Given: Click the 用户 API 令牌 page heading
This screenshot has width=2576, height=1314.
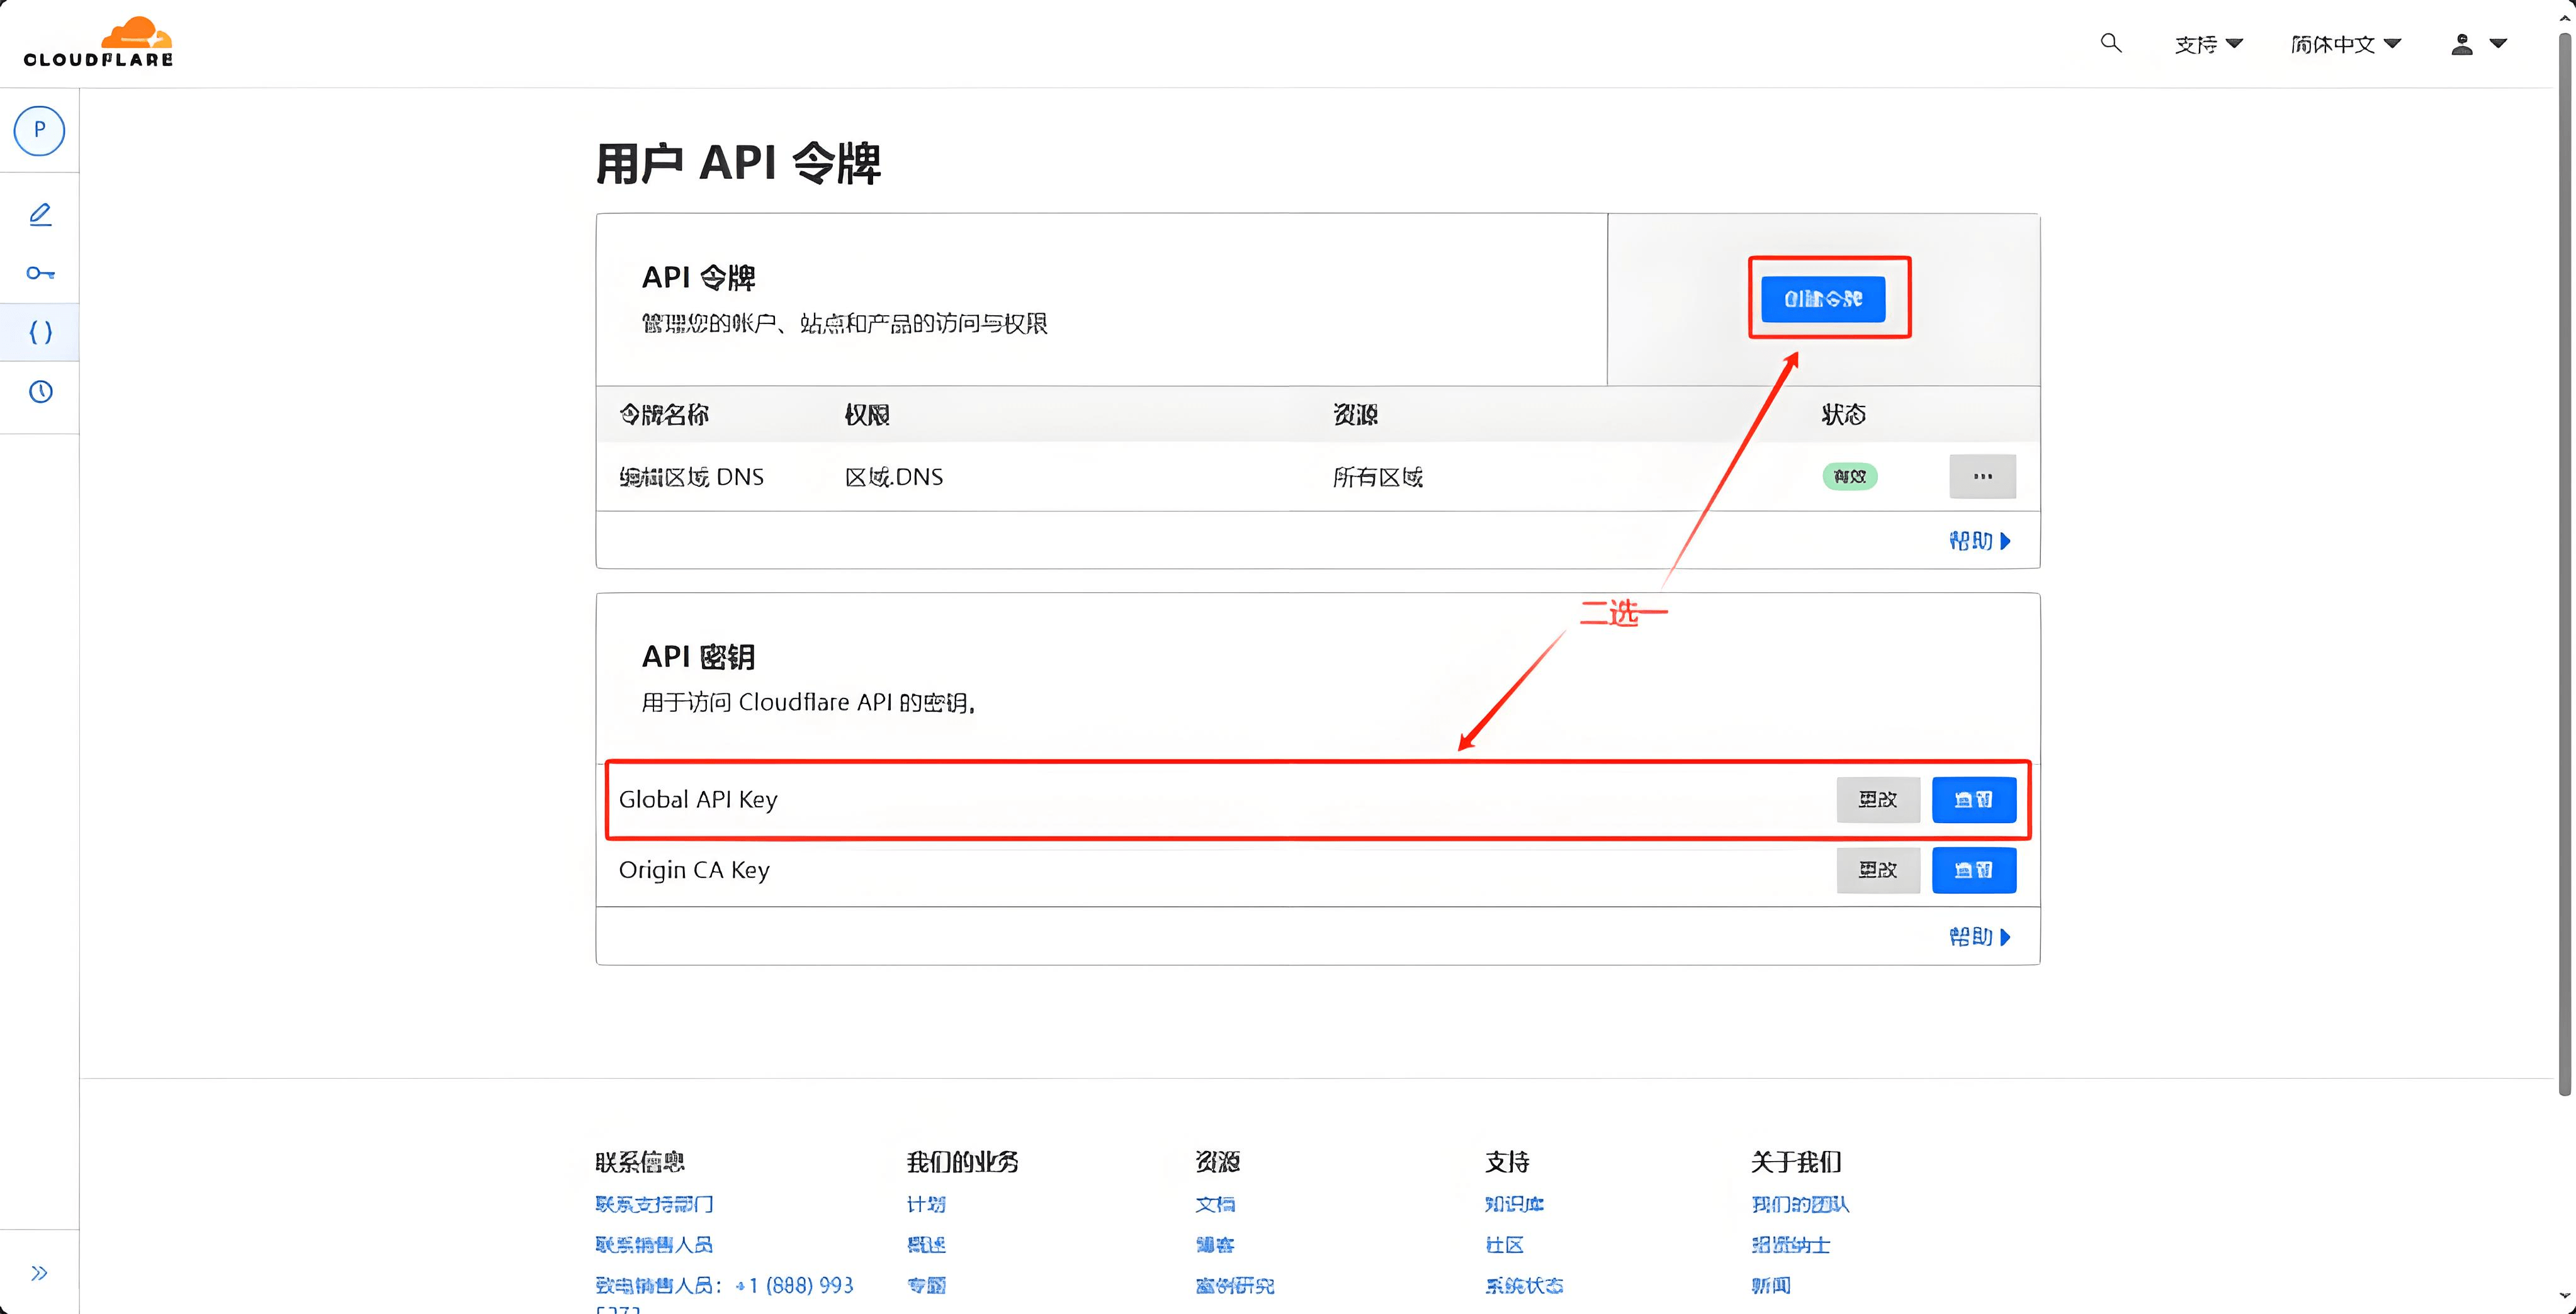Looking at the screenshot, I should point(738,163).
